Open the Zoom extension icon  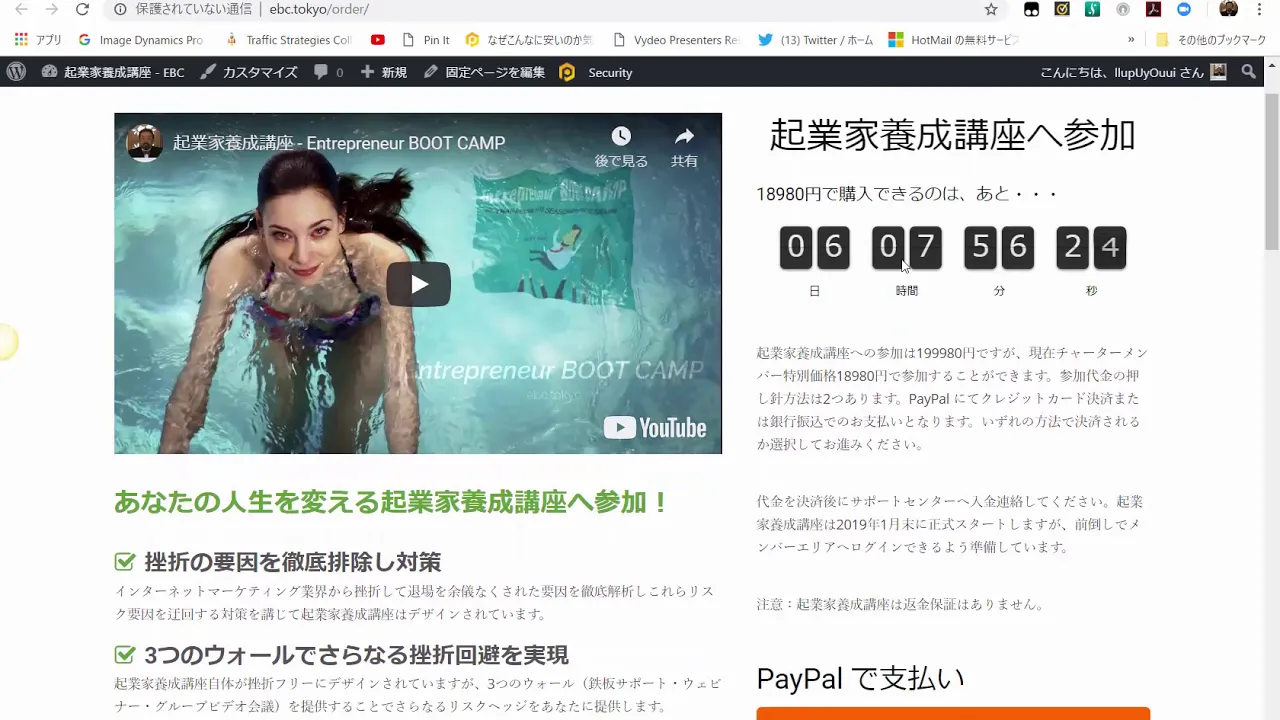[x=1184, y=10]
